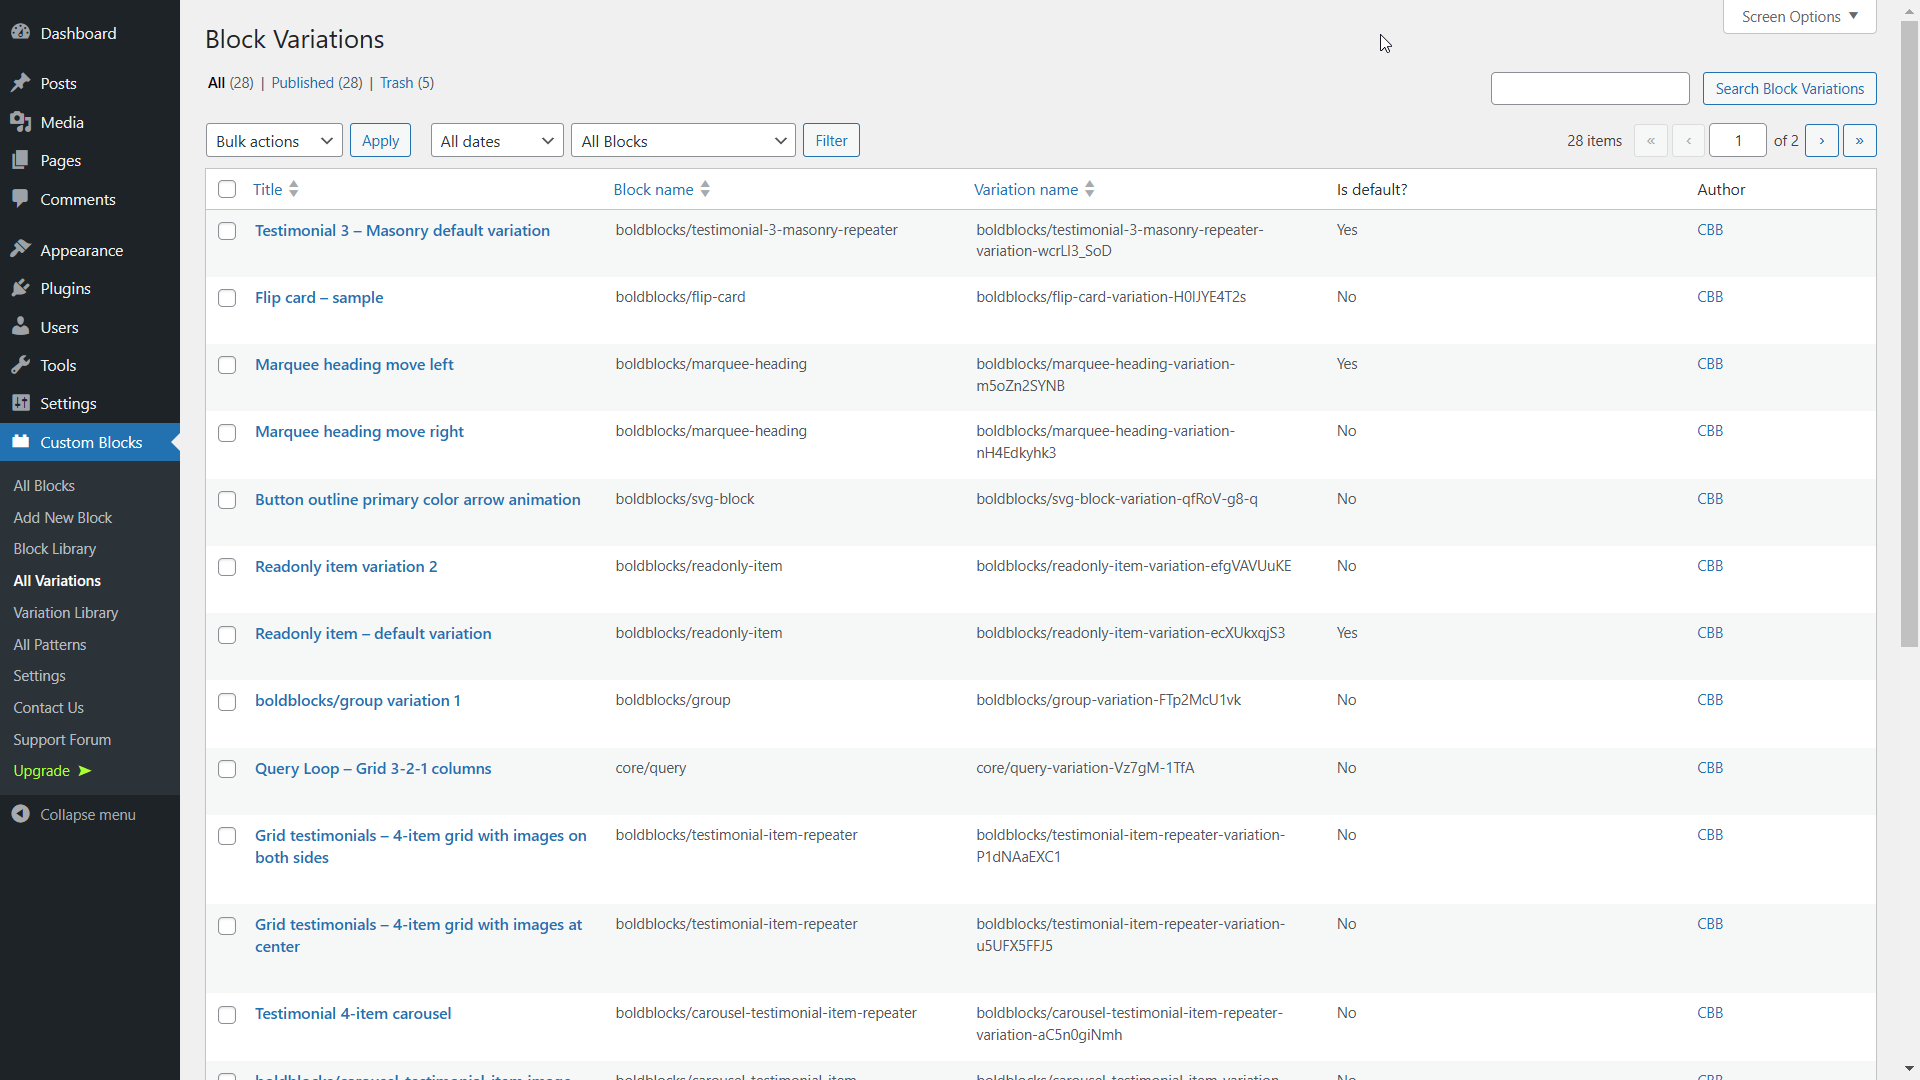Open the All dates dropdown

click(x=497, y=141)
